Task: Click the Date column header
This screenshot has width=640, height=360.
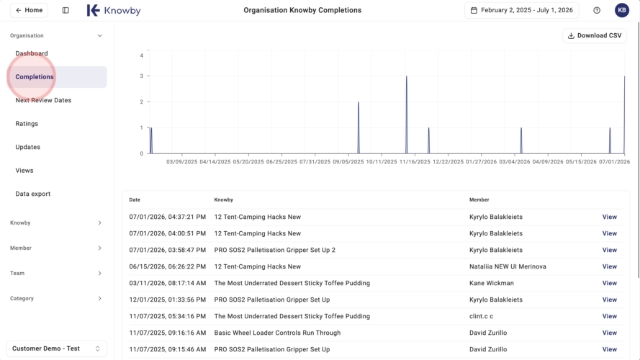Action: [x=135, y=200]
